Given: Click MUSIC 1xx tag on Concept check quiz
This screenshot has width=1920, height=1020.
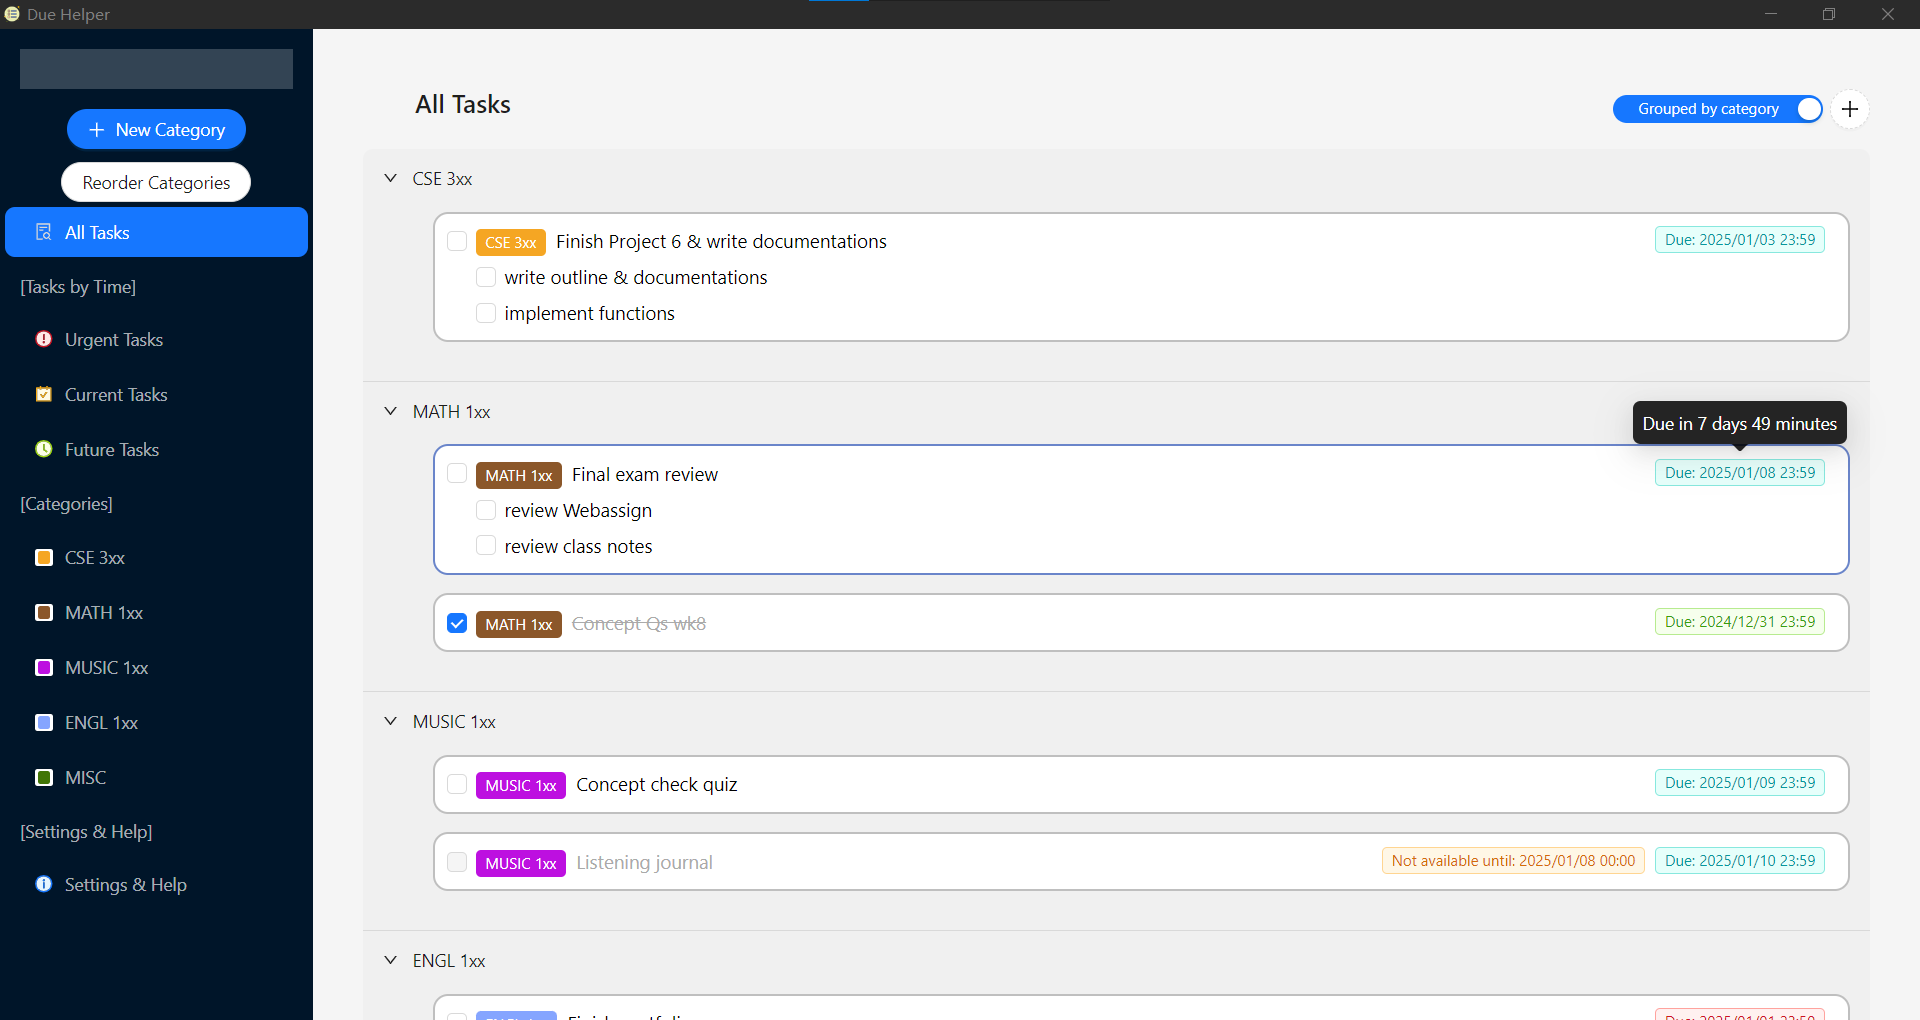Looking at the screenshot, I should [521, 785].
